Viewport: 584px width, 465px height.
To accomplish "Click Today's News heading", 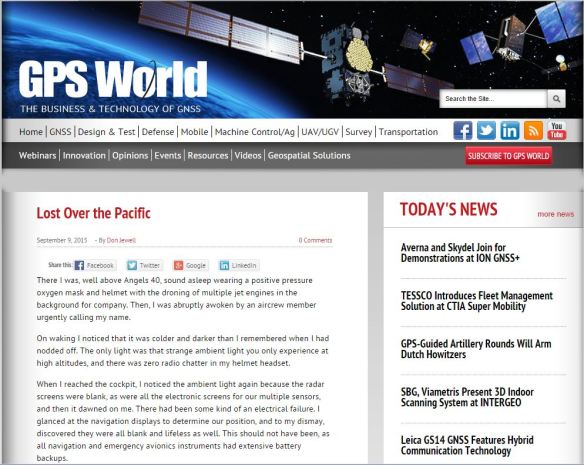I will click(x=448, y=209).
